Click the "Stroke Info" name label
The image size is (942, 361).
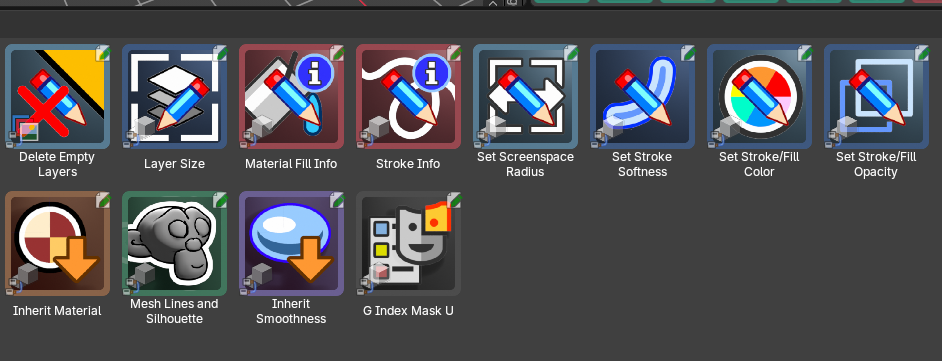pyautogui.click(x=408, y=164)
